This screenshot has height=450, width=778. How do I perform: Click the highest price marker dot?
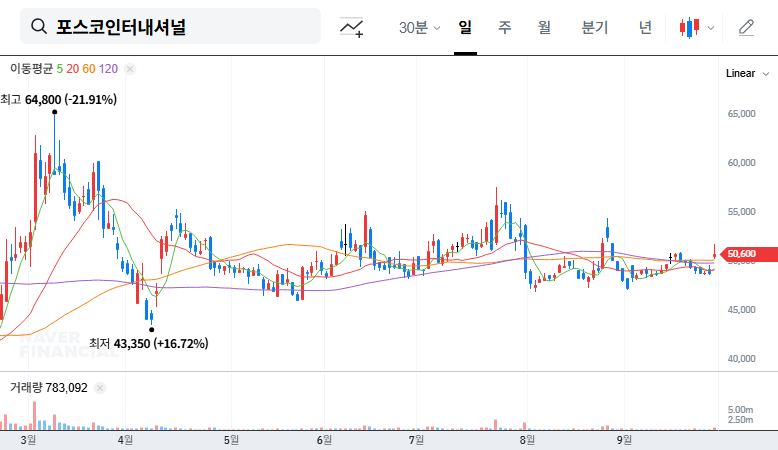[x=55, y=112]
